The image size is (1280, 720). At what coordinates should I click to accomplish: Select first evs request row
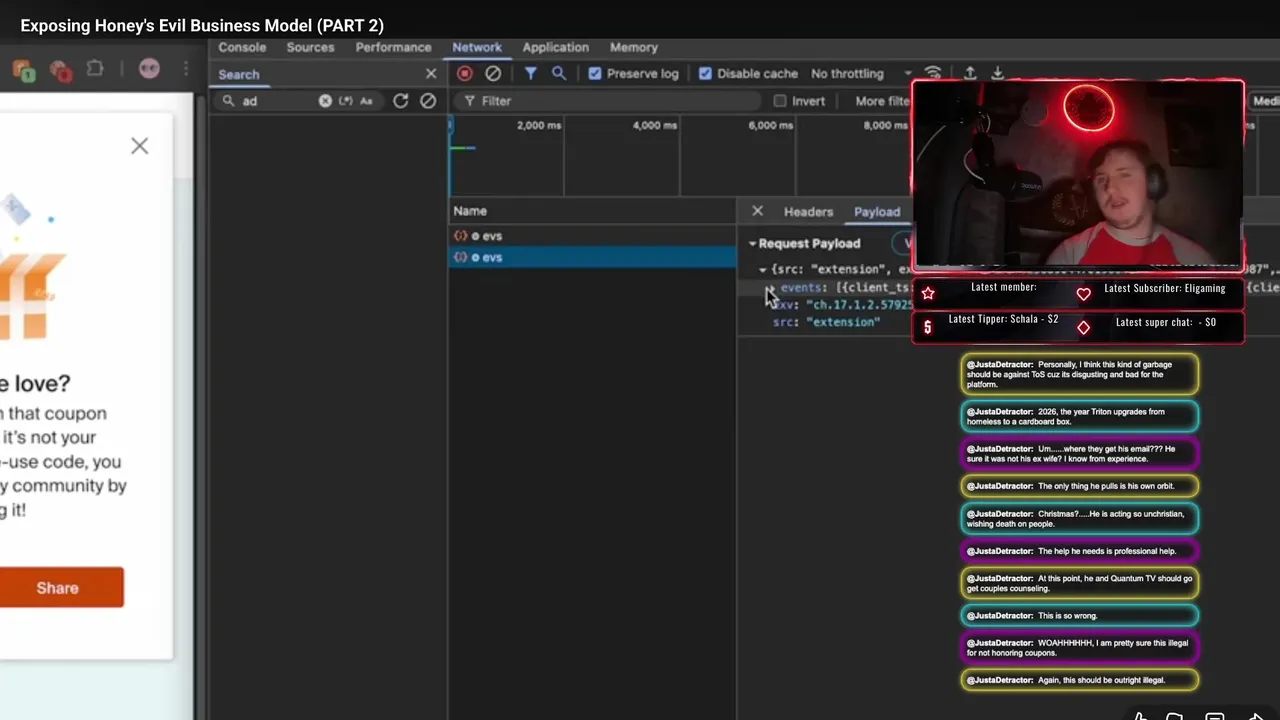pos(592,236)
